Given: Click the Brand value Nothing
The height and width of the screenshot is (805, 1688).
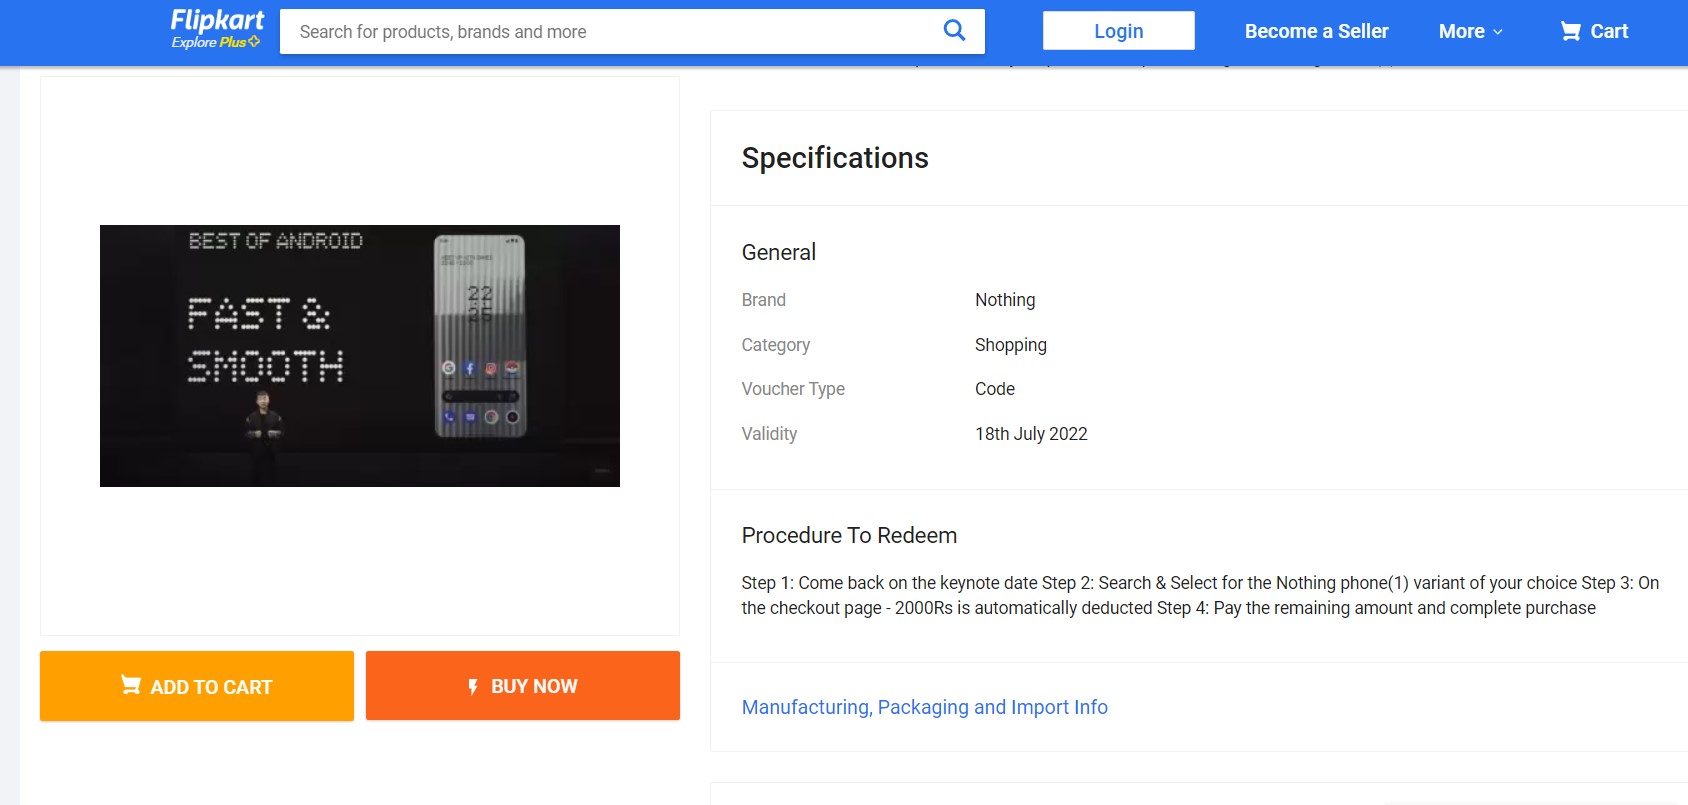Looking at the screenshot, I should pos(1005,300).
